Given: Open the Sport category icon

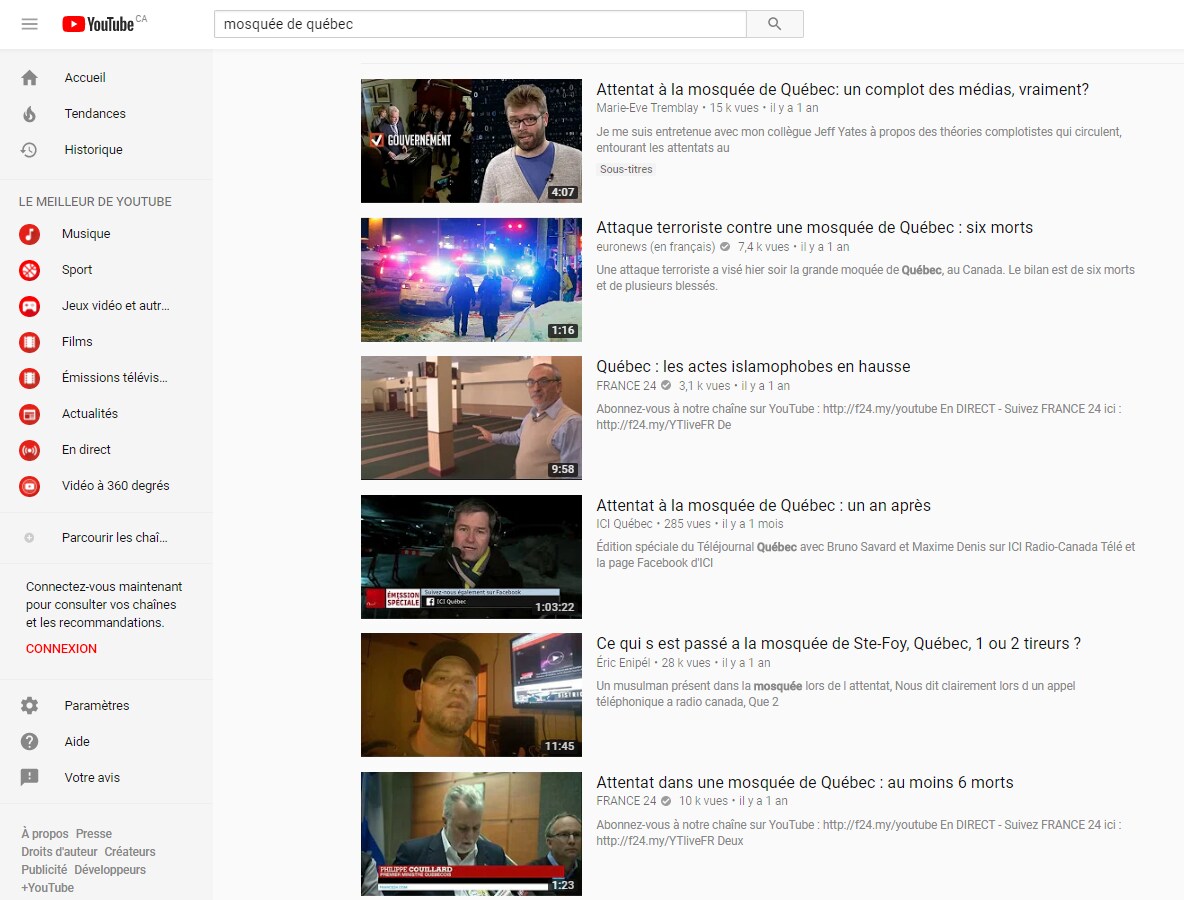Looking at the screenshot, I should [30, 270].
